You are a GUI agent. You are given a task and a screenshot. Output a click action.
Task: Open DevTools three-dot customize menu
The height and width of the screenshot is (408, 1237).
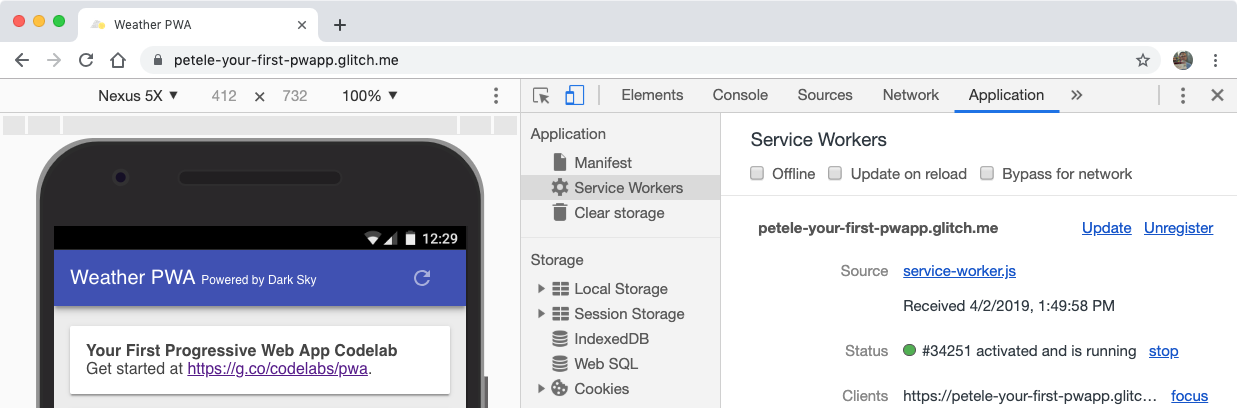pos(1183,96)
